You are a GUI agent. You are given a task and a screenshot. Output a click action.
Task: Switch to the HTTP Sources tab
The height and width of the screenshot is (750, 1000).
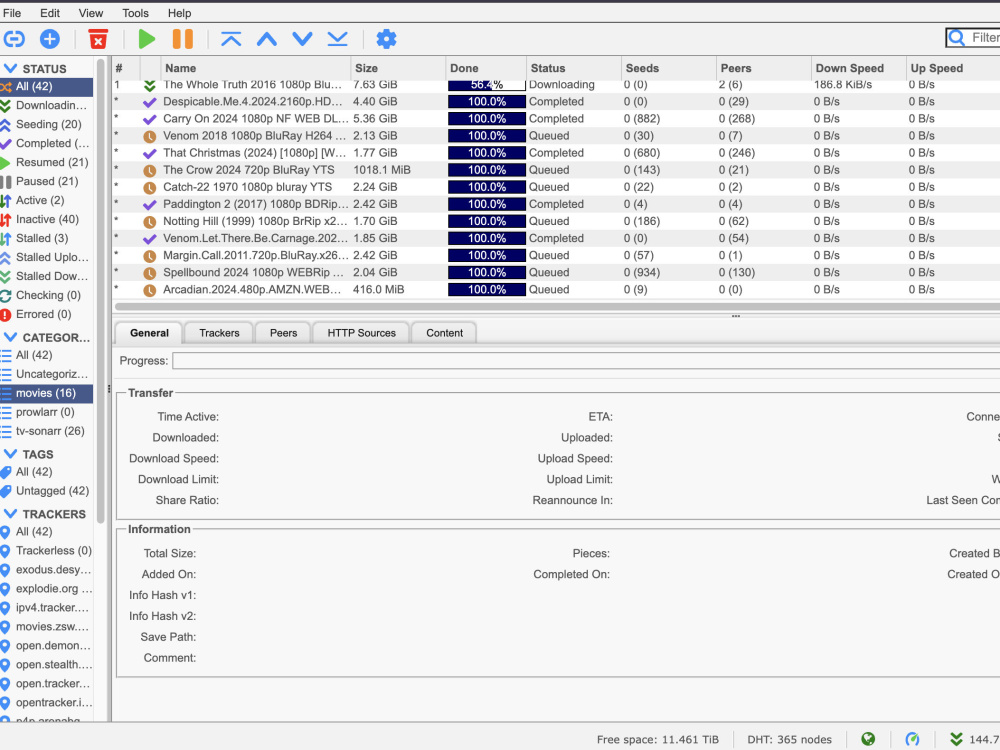point(361,333)
